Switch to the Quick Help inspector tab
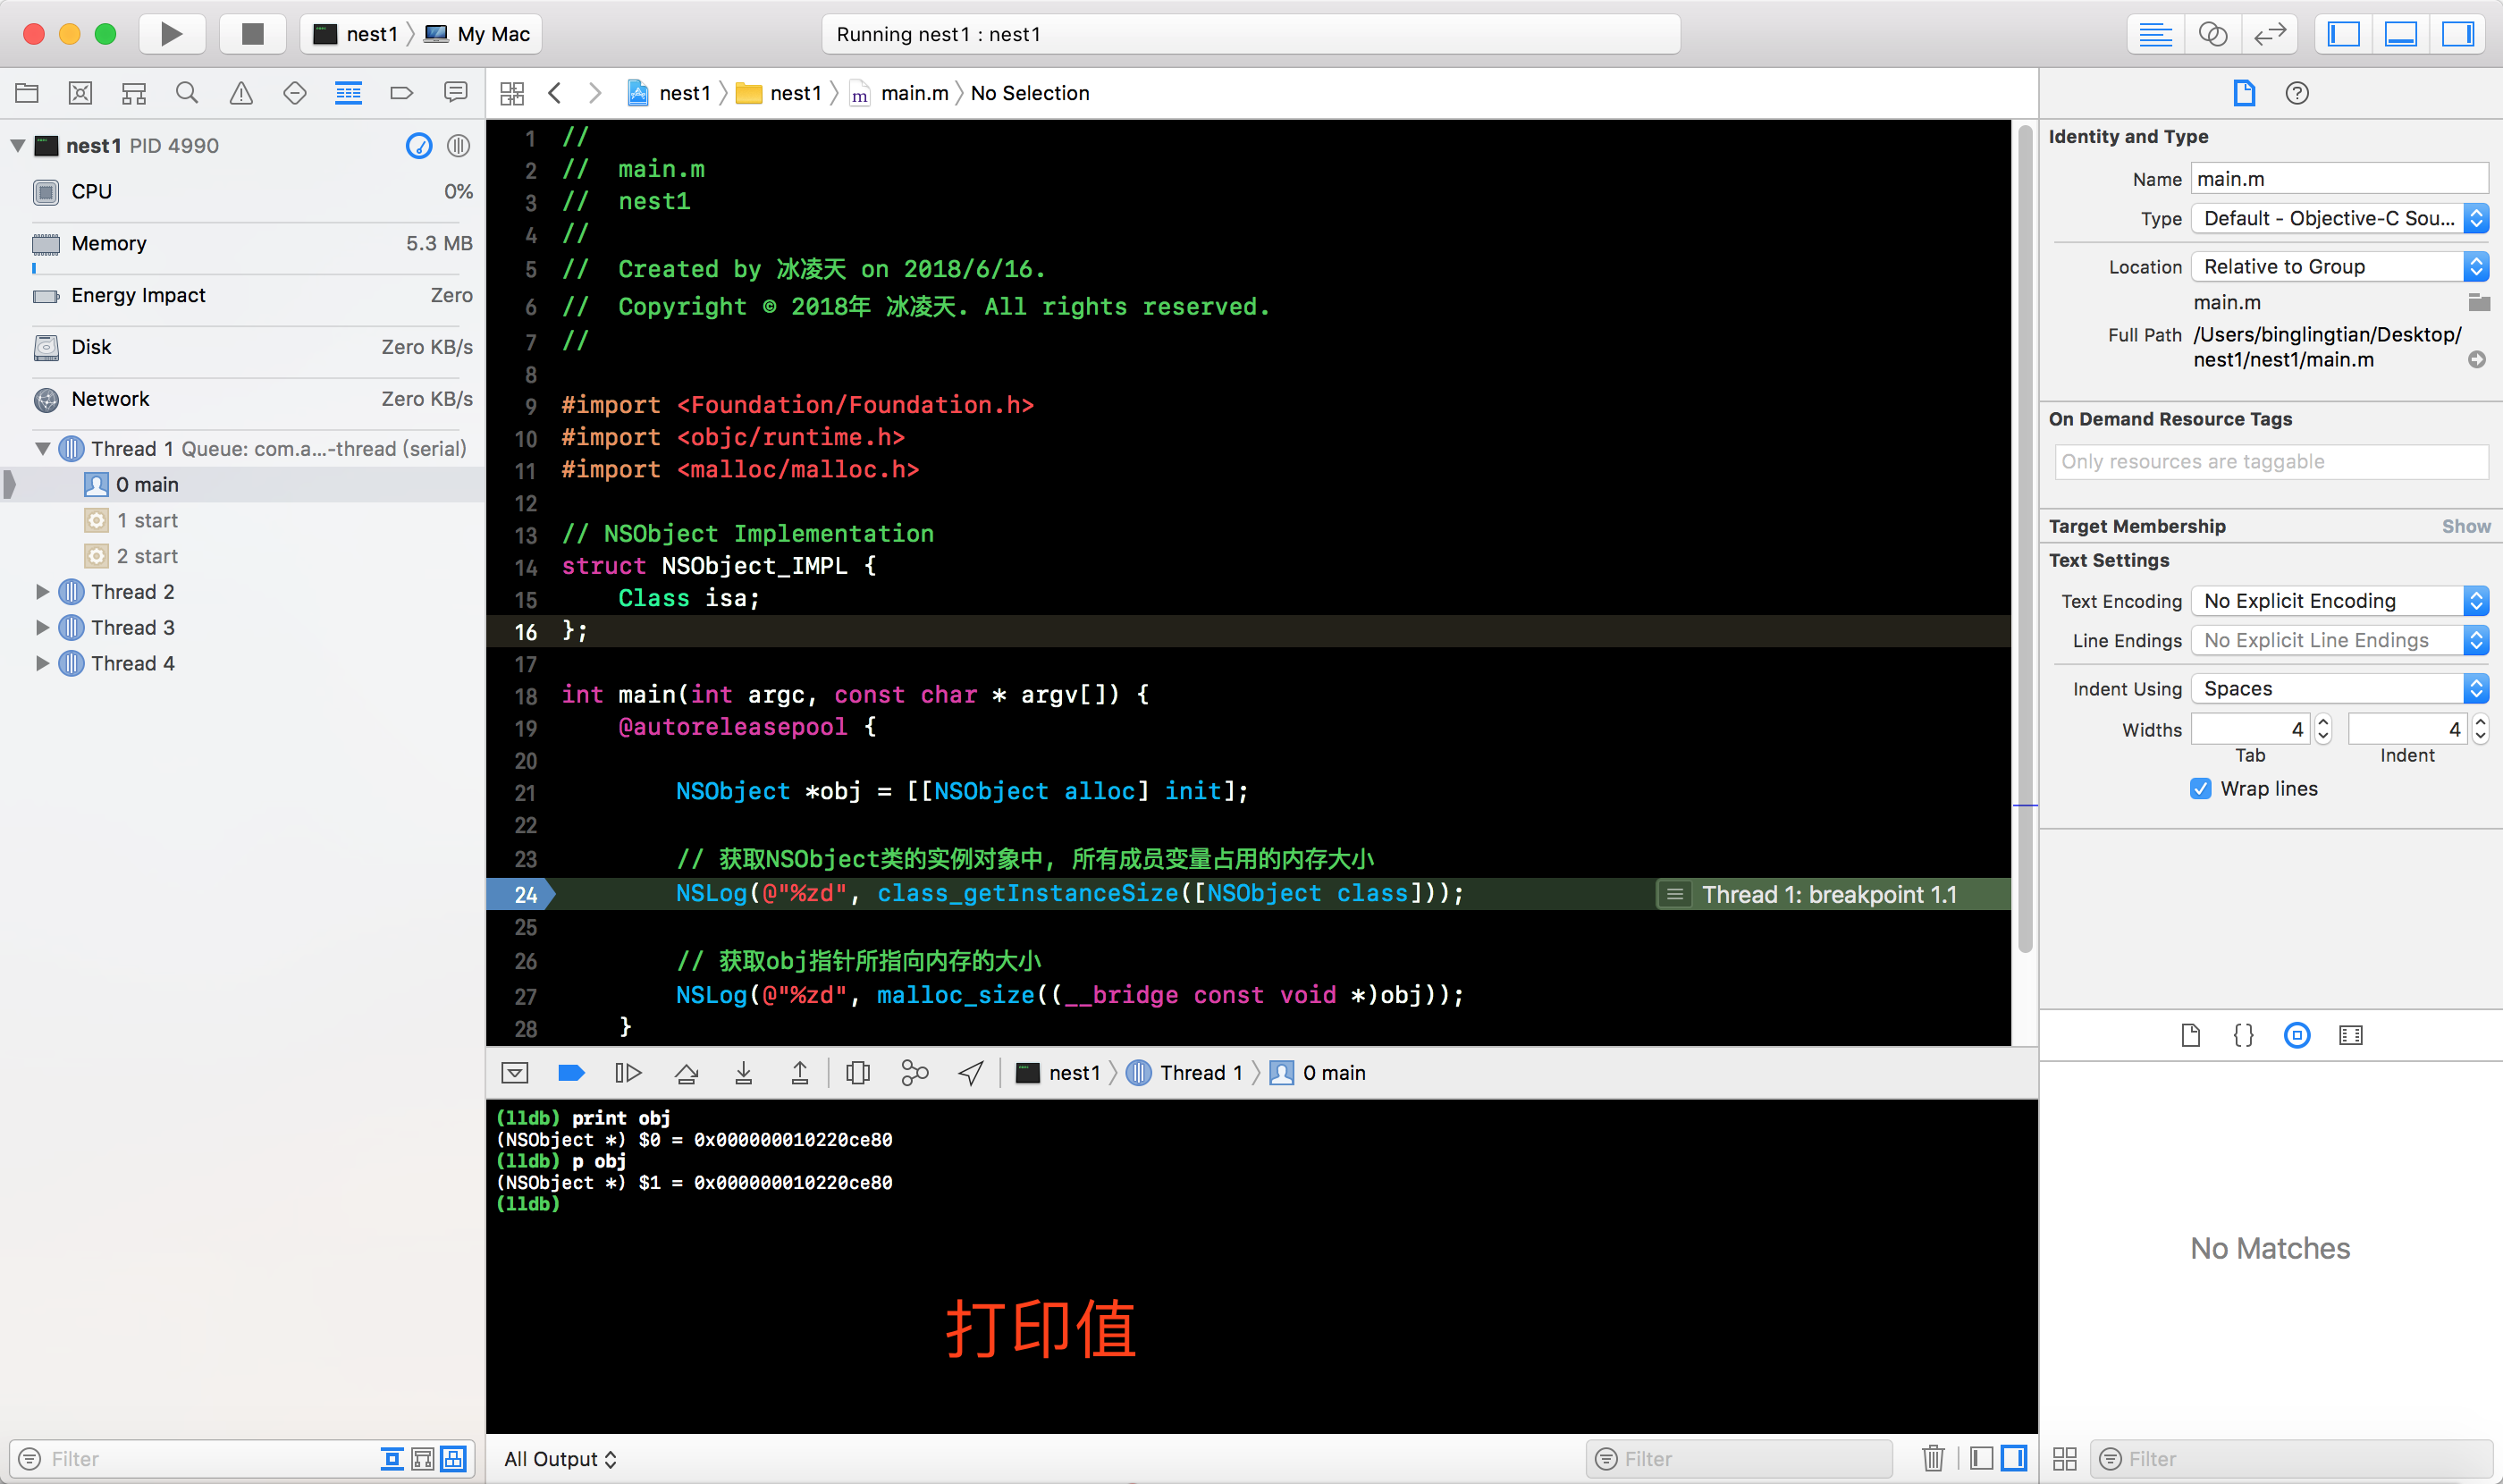 2296,93
